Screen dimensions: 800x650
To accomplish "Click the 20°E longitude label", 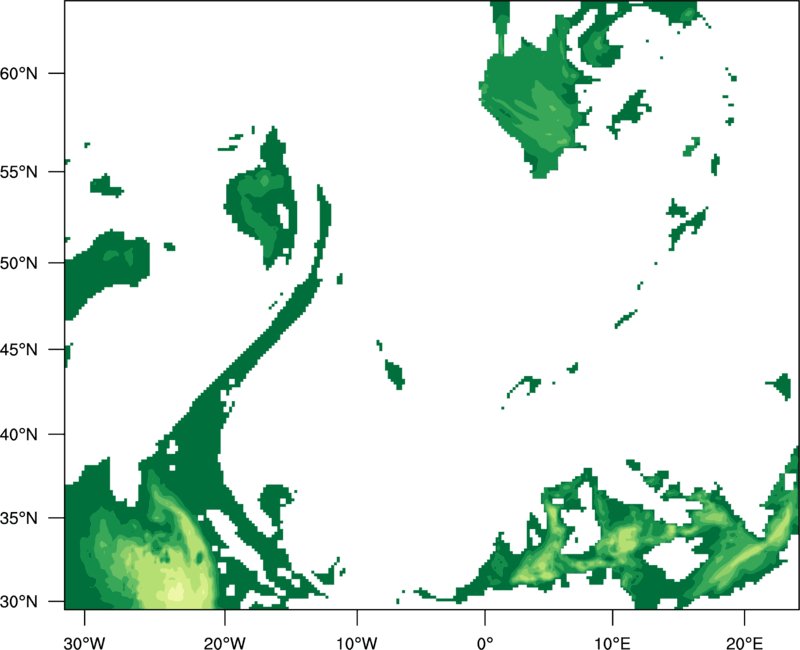I will coord(744,643).
